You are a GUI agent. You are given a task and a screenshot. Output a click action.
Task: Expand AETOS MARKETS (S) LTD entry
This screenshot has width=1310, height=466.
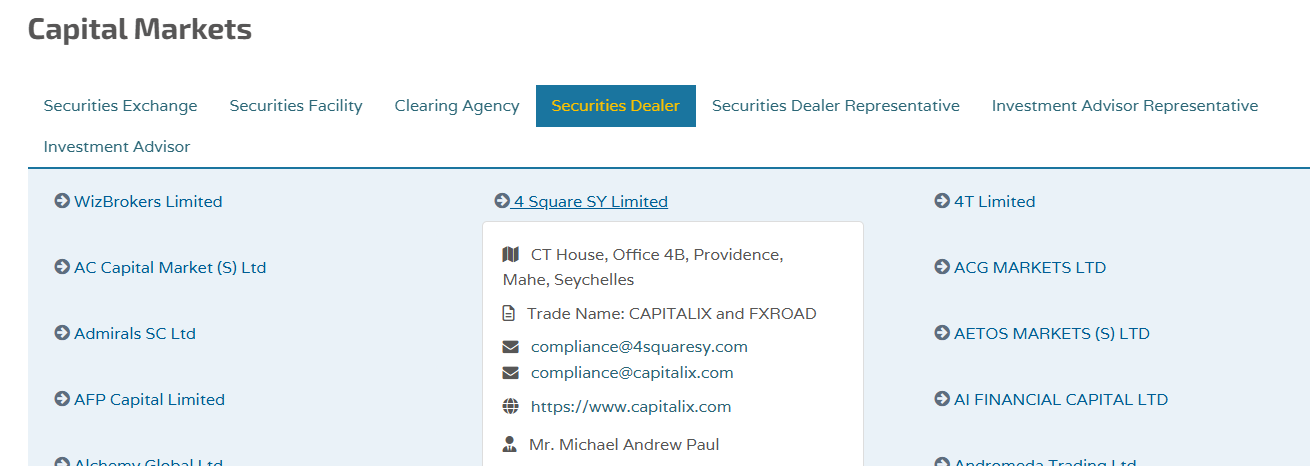[x=1051, y=334]
